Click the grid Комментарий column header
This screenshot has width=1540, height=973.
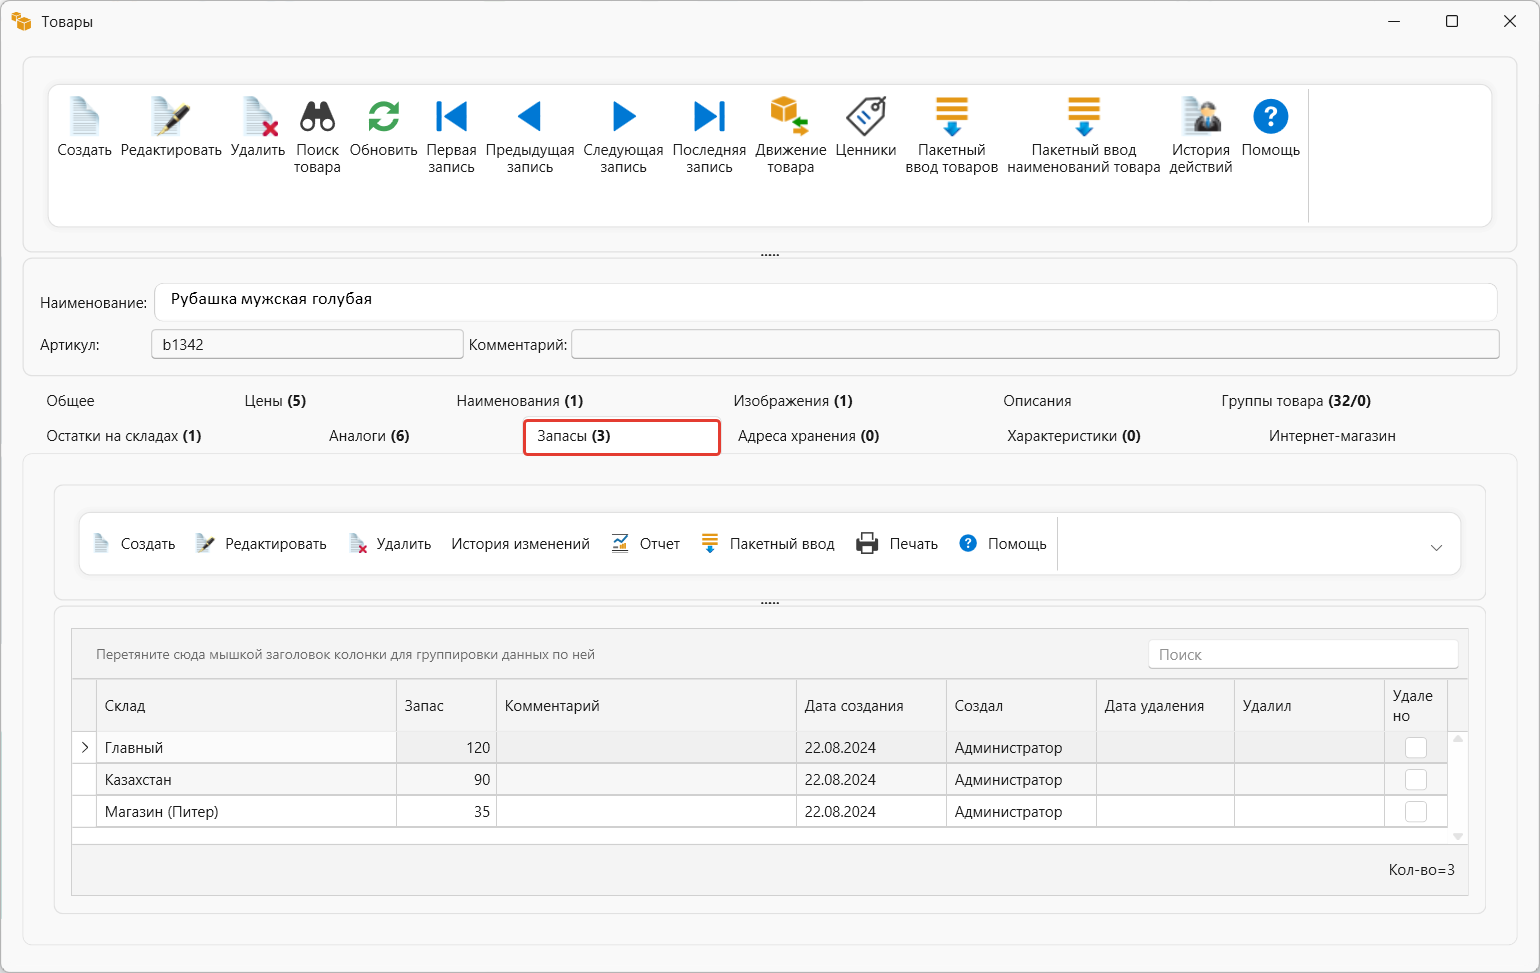tap(646, 706)
